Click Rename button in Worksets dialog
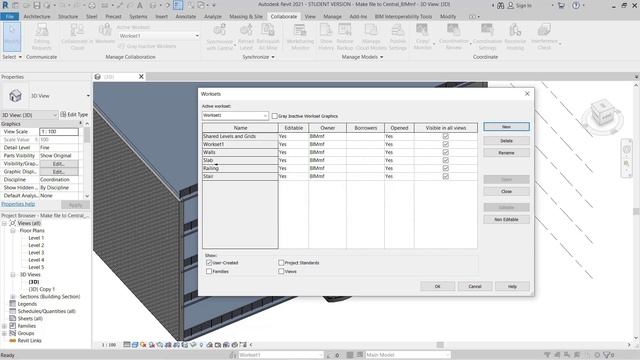Viewport: 640px width, 360px height. (507, 153)
